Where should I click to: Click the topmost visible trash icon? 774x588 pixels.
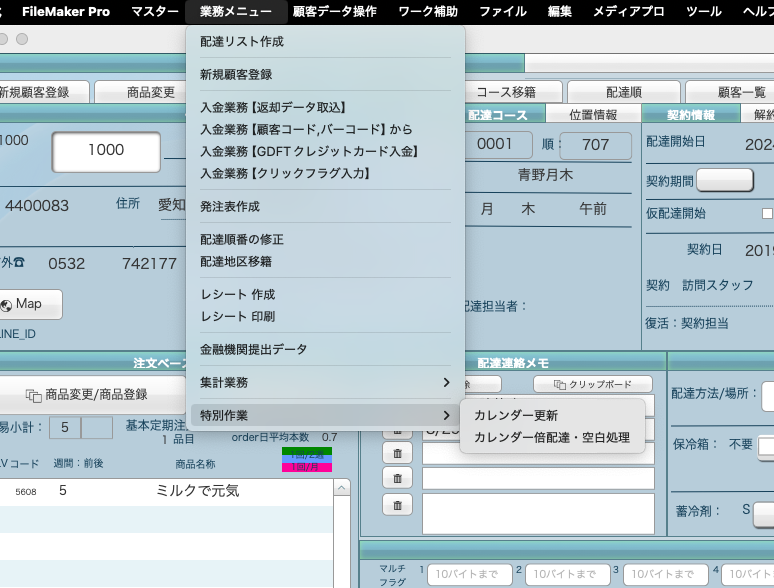coord(397,428)
